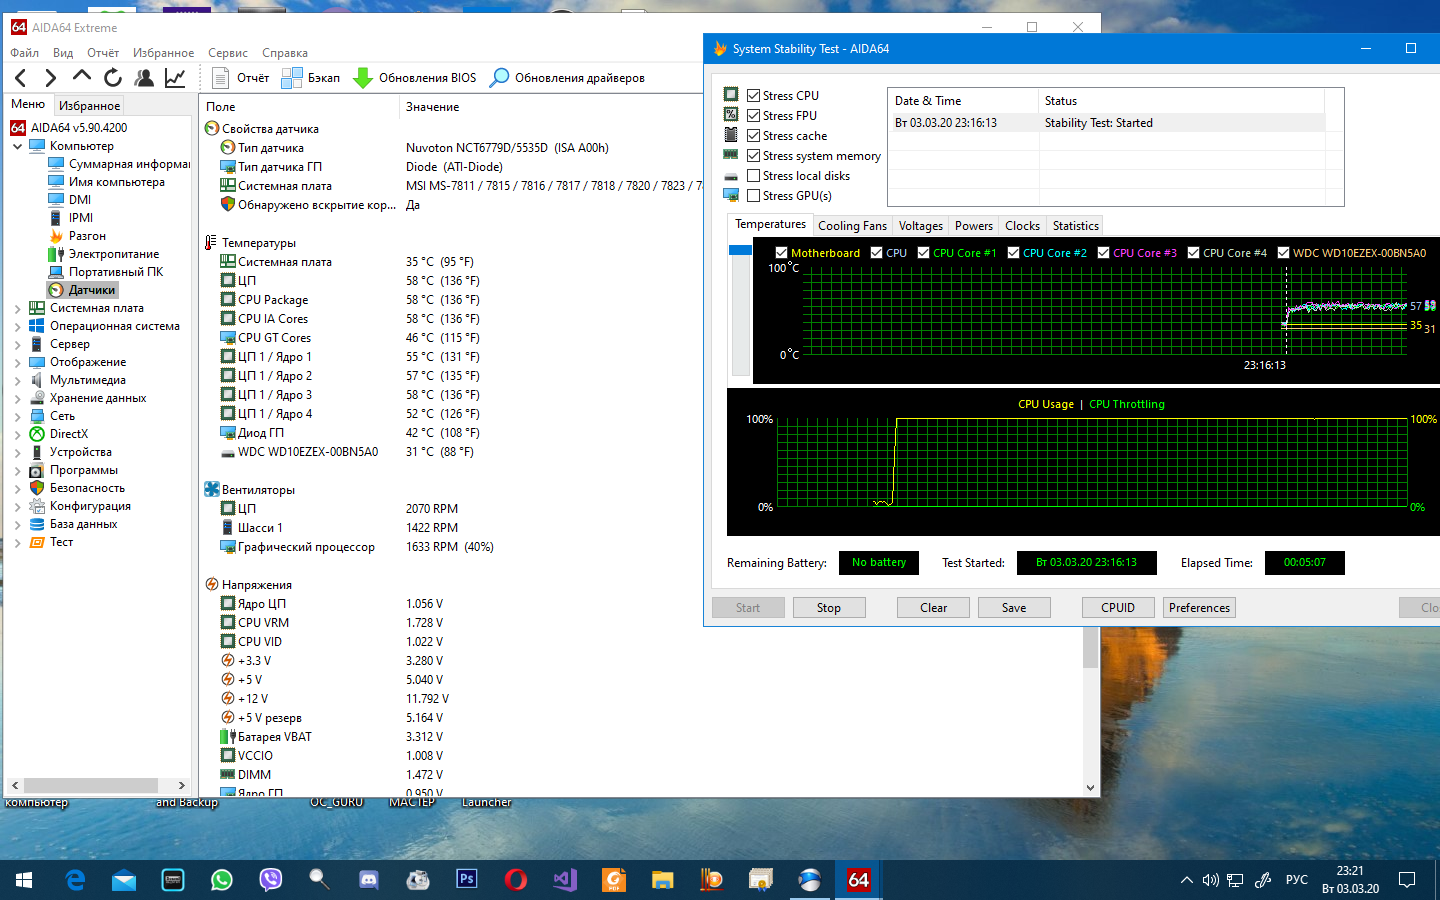Open the Избранное tab beside the Меню tab
The image size is (1440, 900).
click(x=89, y=105)
